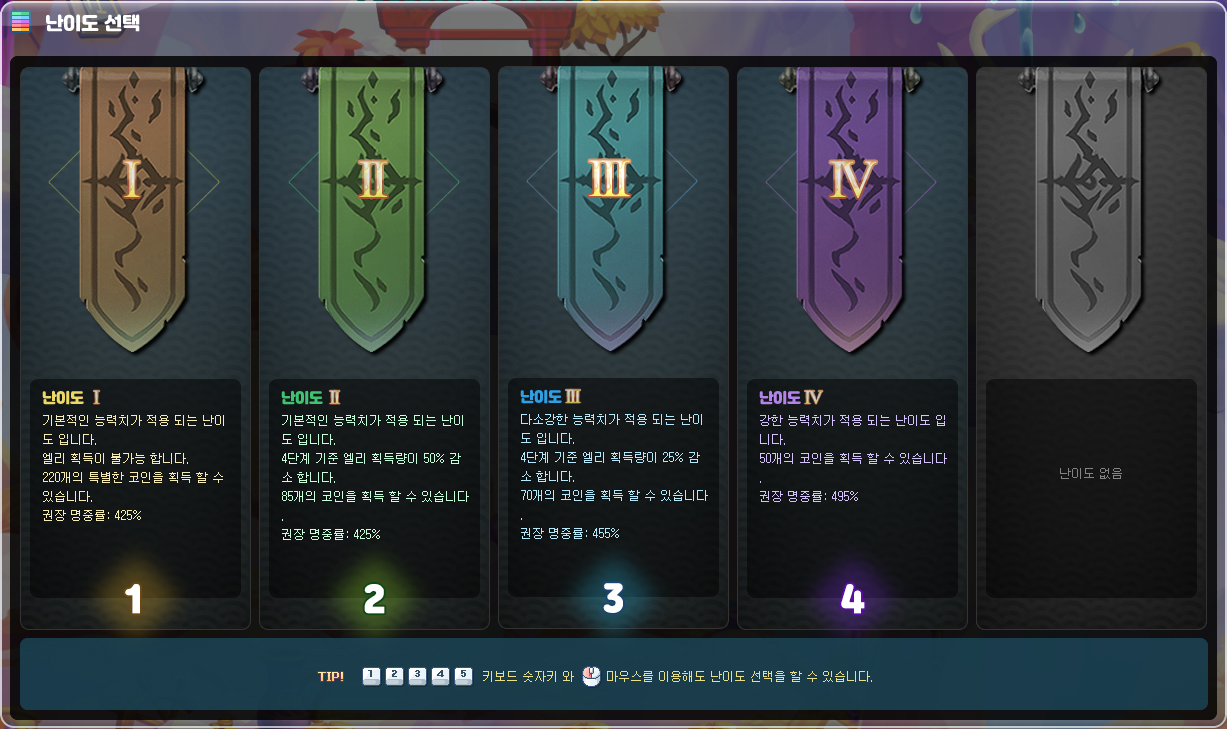Click the TIP! label in bottom bar

coord(331,677)
